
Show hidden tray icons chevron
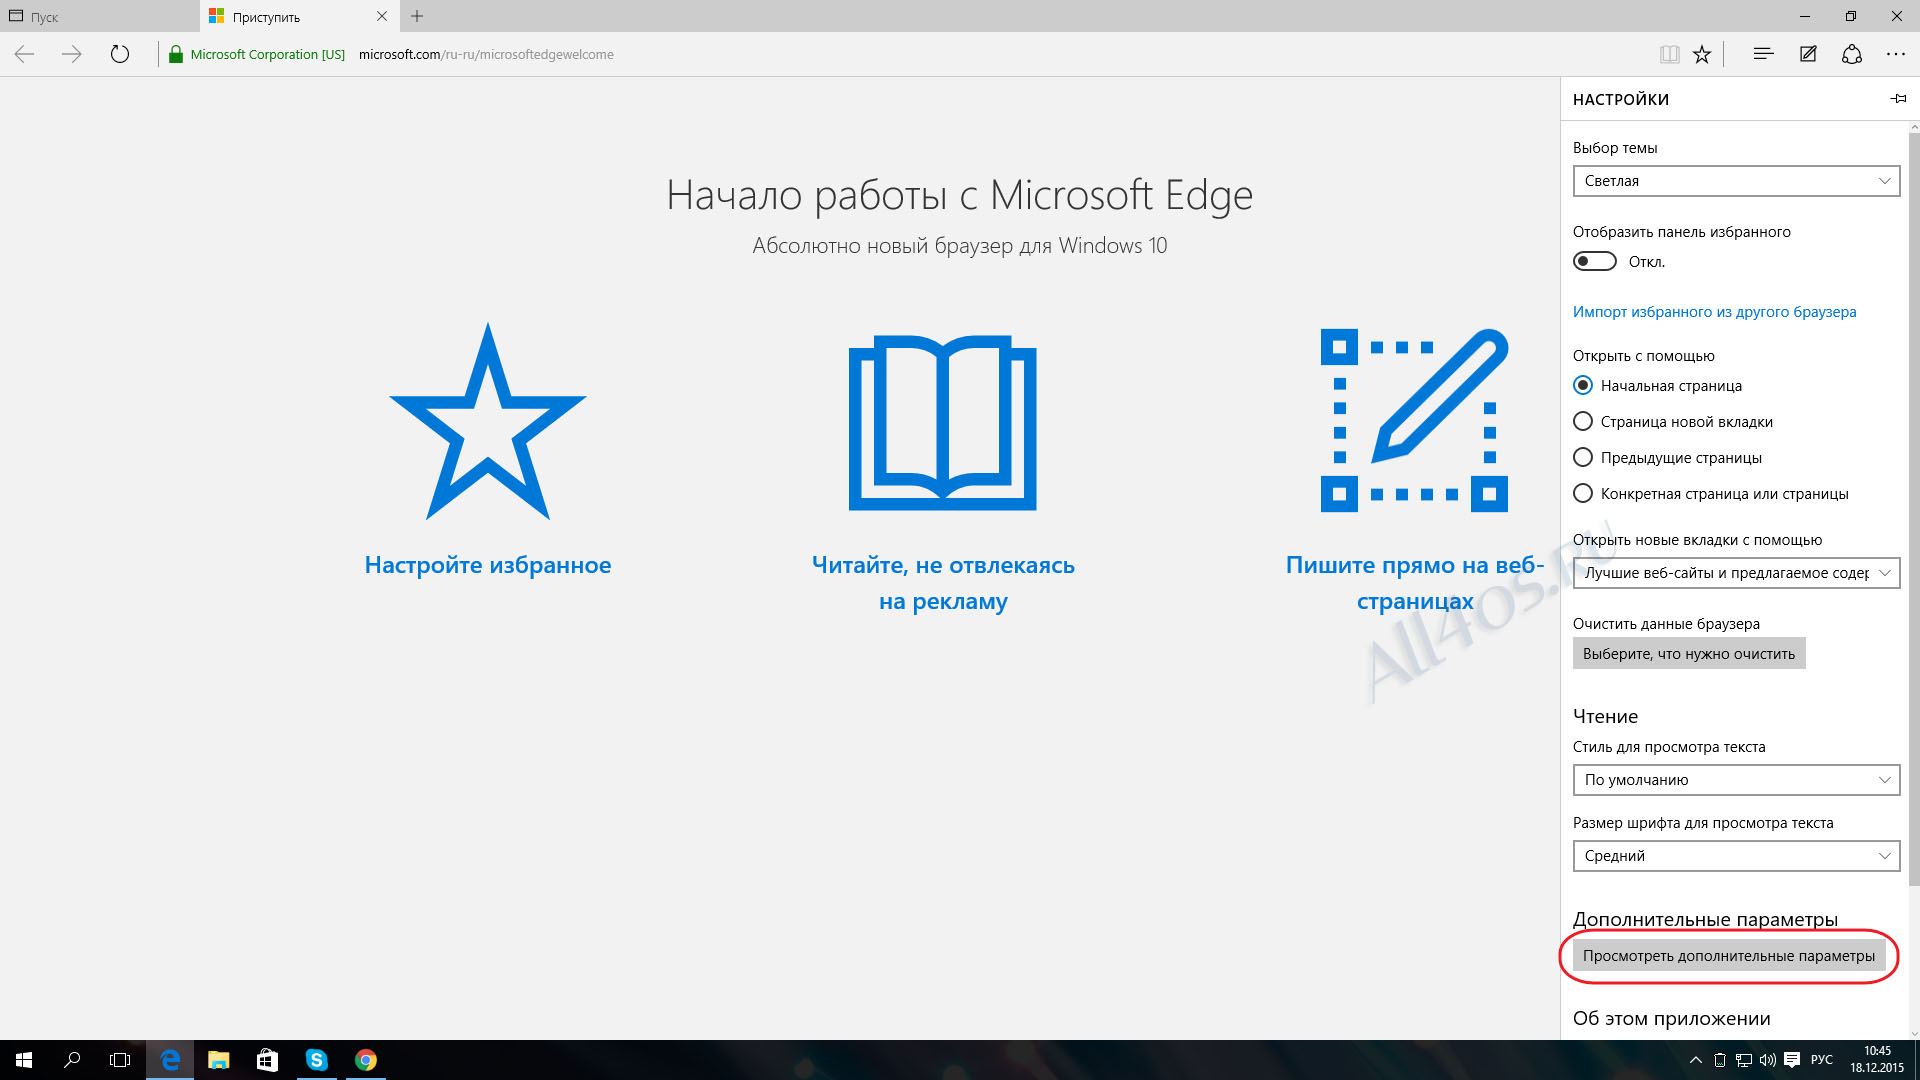[1695, 1060]
